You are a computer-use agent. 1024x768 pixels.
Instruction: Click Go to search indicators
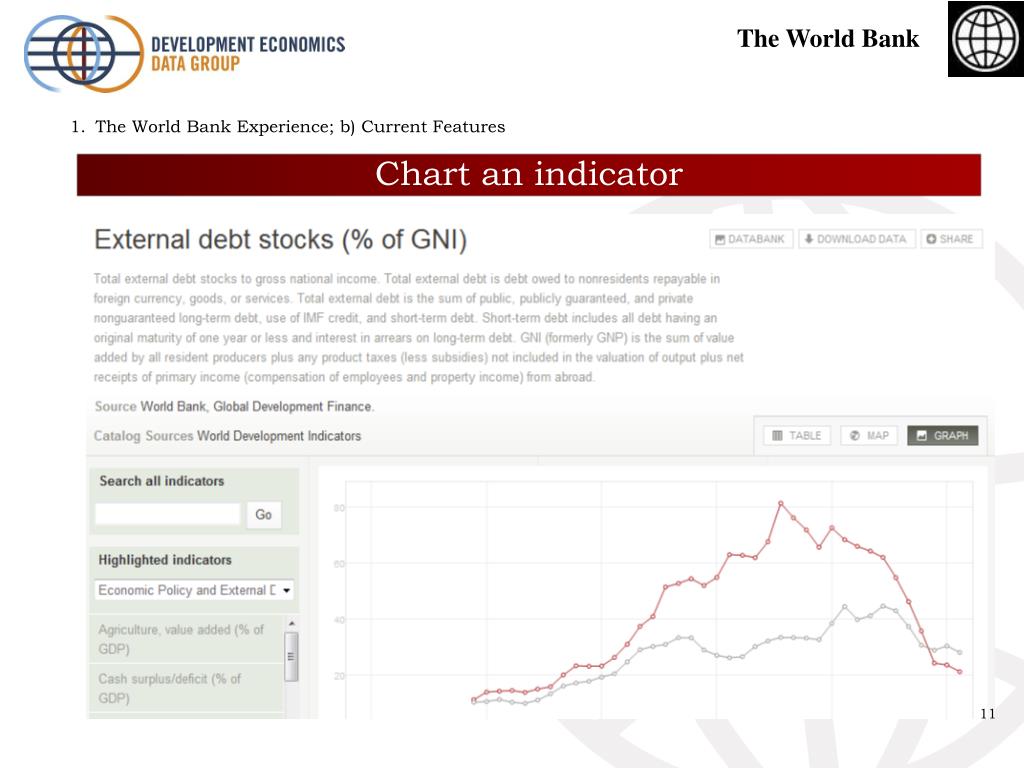[264, 515]
